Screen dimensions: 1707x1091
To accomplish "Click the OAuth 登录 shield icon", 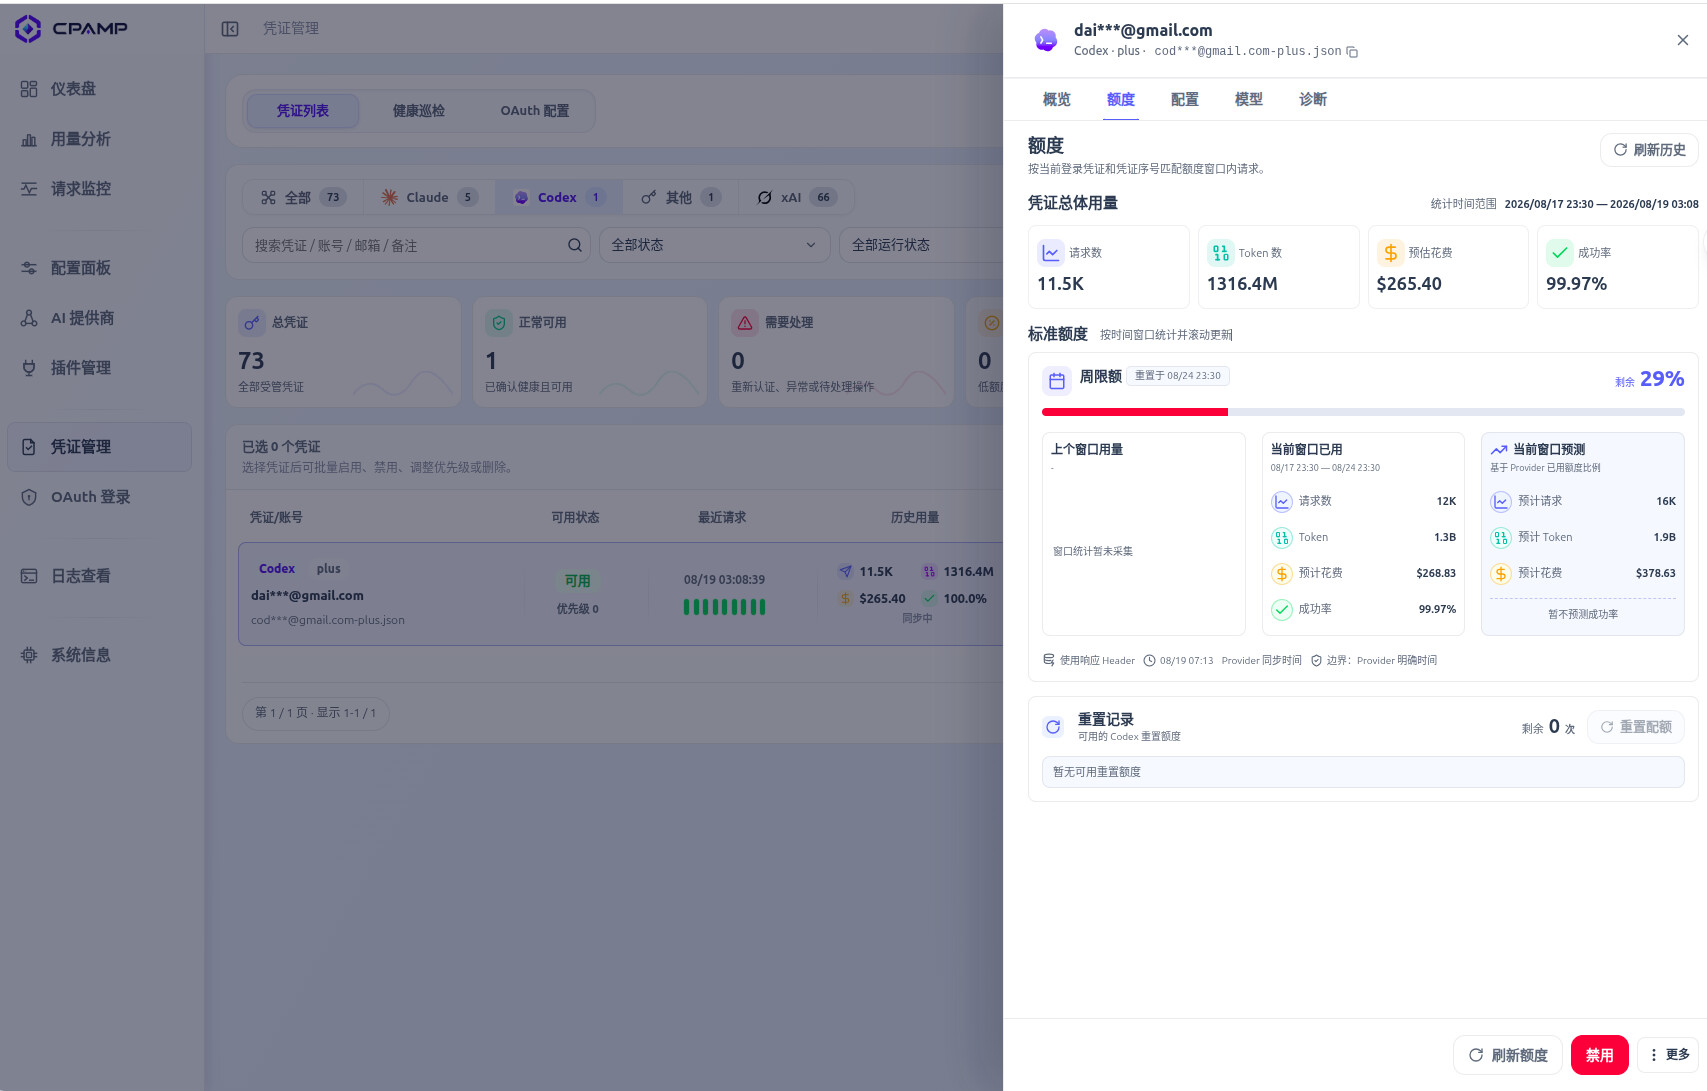I will (x=29, y=497).
